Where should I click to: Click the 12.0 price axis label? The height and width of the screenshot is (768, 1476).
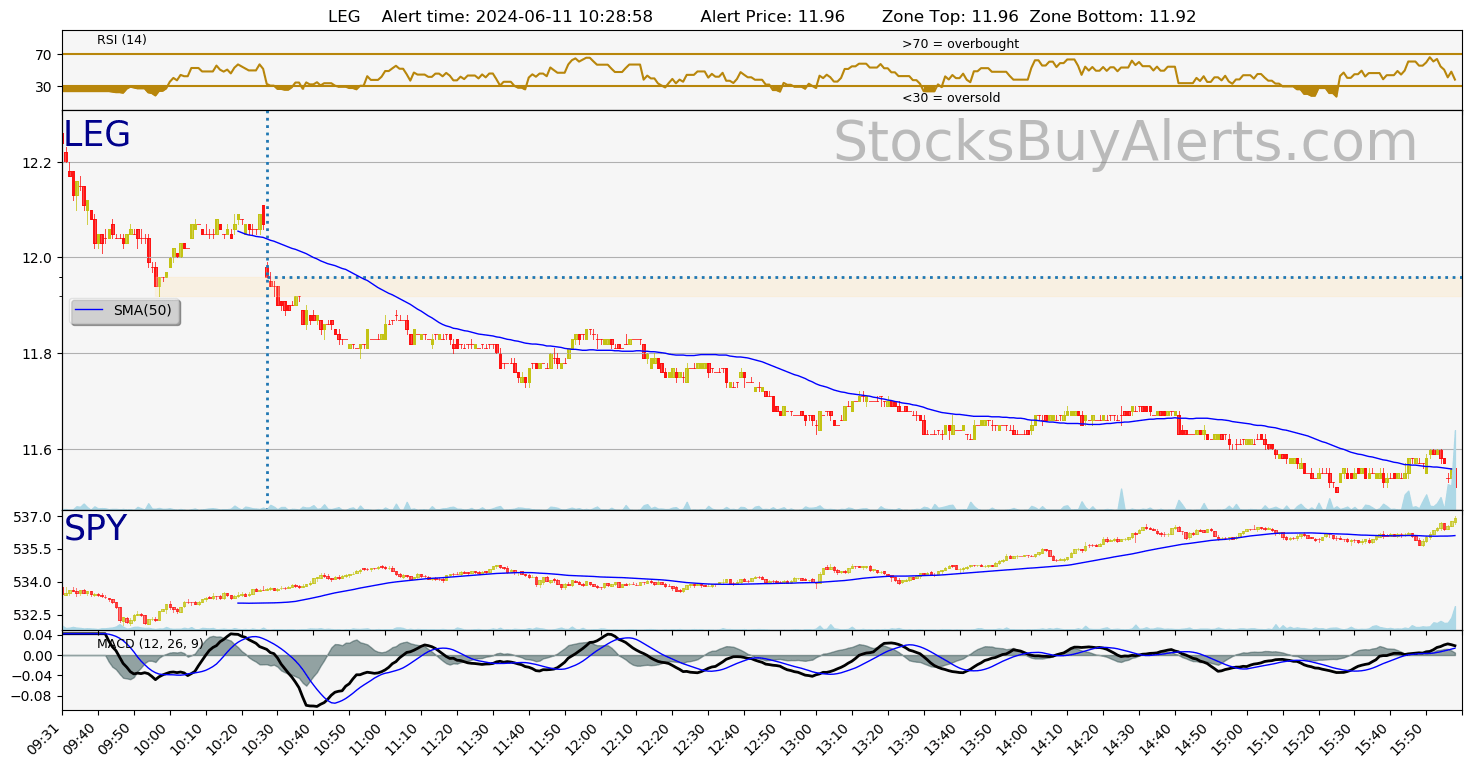tap(36, 258)
